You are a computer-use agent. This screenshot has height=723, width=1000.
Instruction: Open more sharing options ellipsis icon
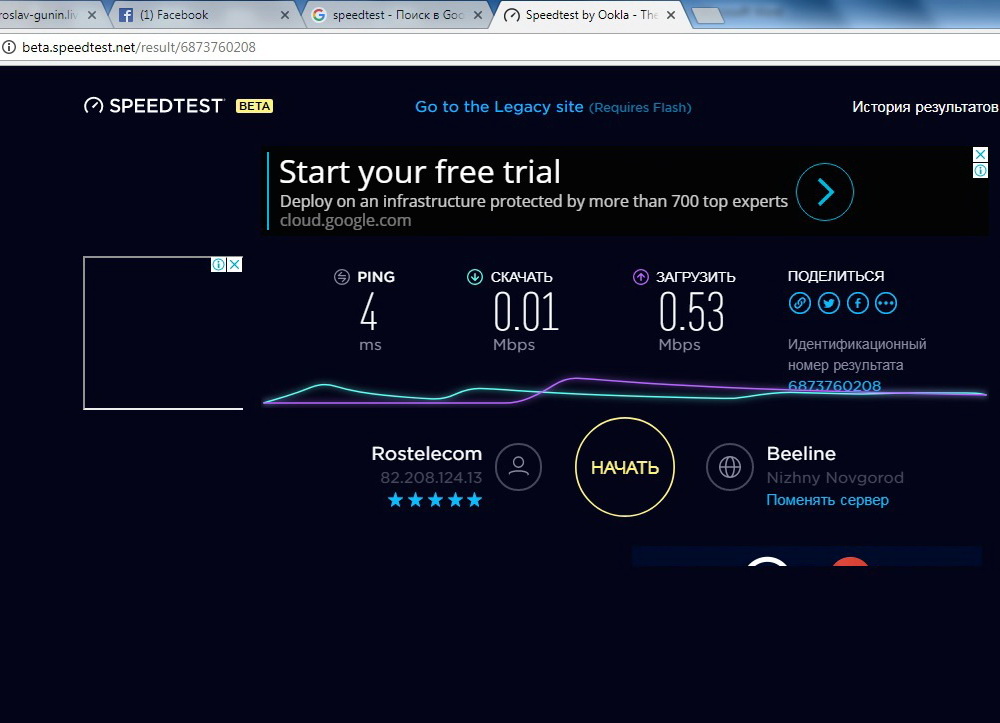pyautogui.click(x=886, y=303)
